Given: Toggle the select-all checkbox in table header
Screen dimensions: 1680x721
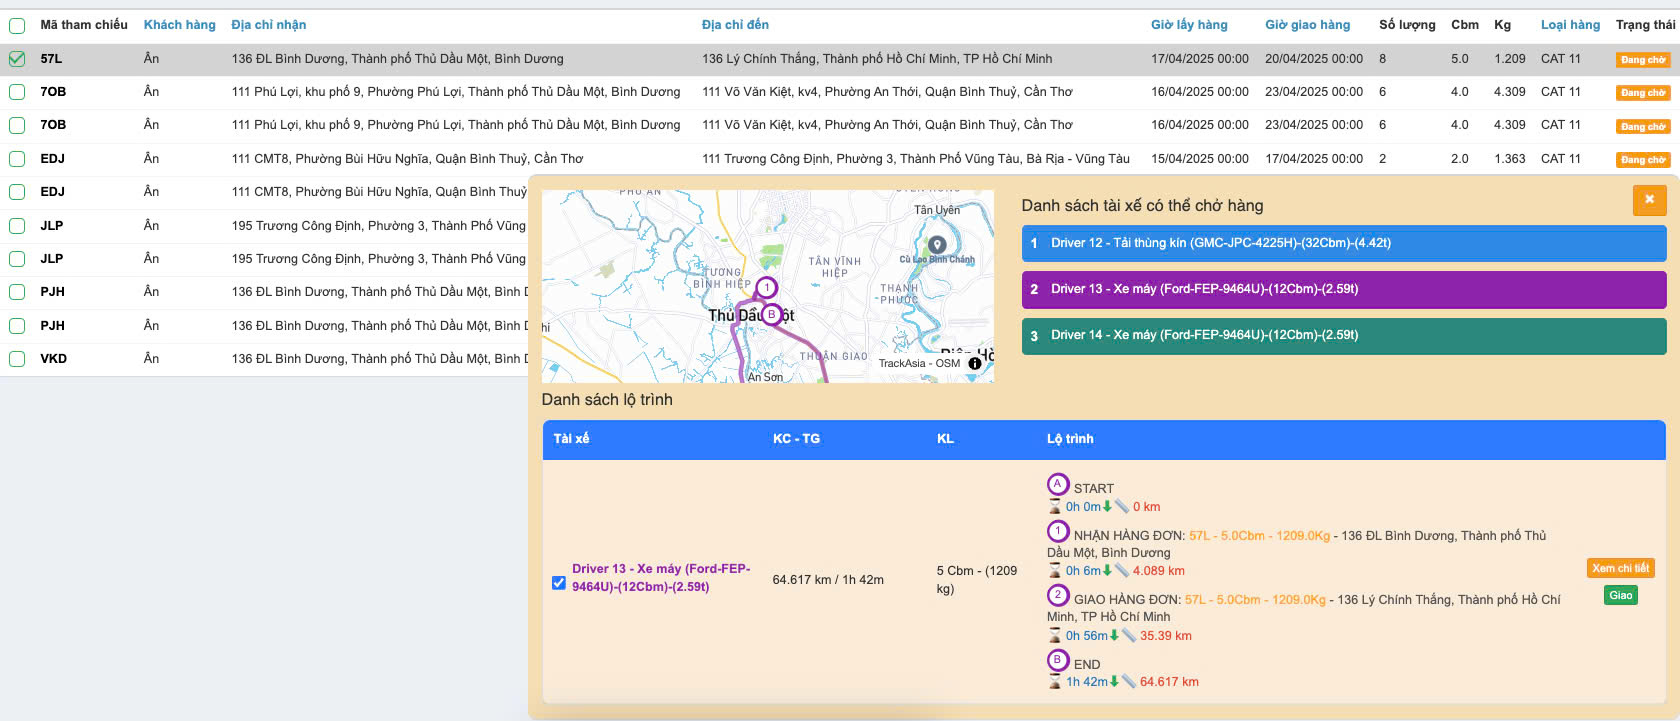Looking at the screenshot, I should 17,25.
